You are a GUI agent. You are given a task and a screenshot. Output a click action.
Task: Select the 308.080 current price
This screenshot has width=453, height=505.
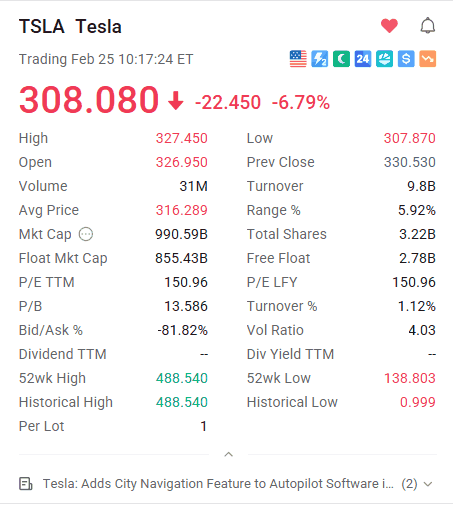89,100
